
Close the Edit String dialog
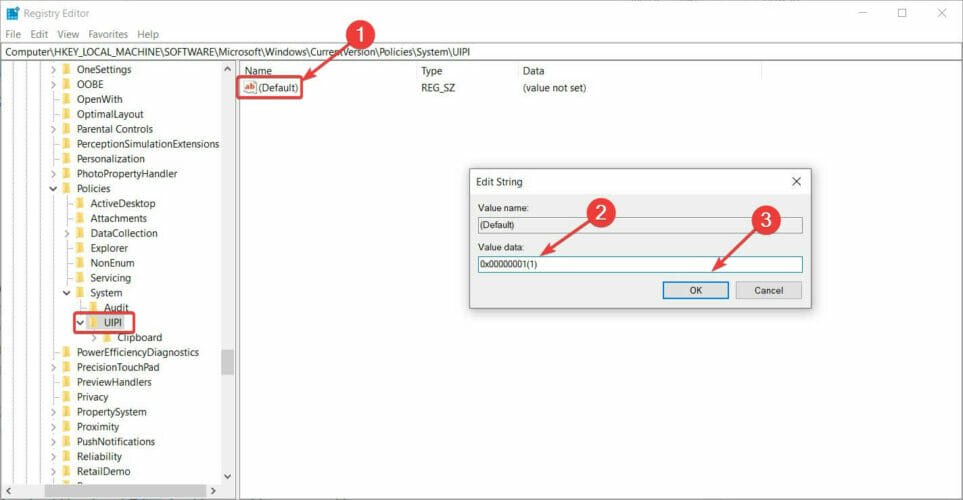click(x=797, y=182)
